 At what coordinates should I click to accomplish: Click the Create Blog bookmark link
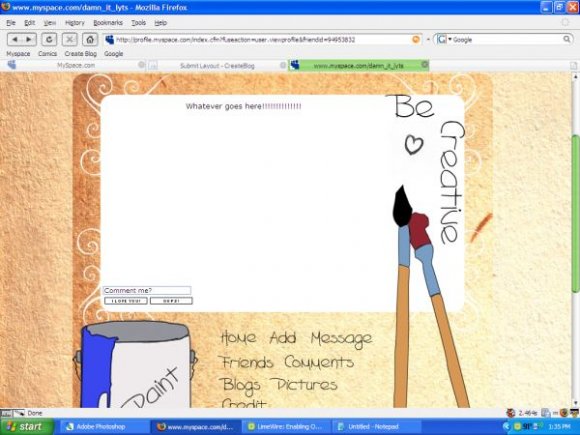pyautogui.click(x=81, y=54)
